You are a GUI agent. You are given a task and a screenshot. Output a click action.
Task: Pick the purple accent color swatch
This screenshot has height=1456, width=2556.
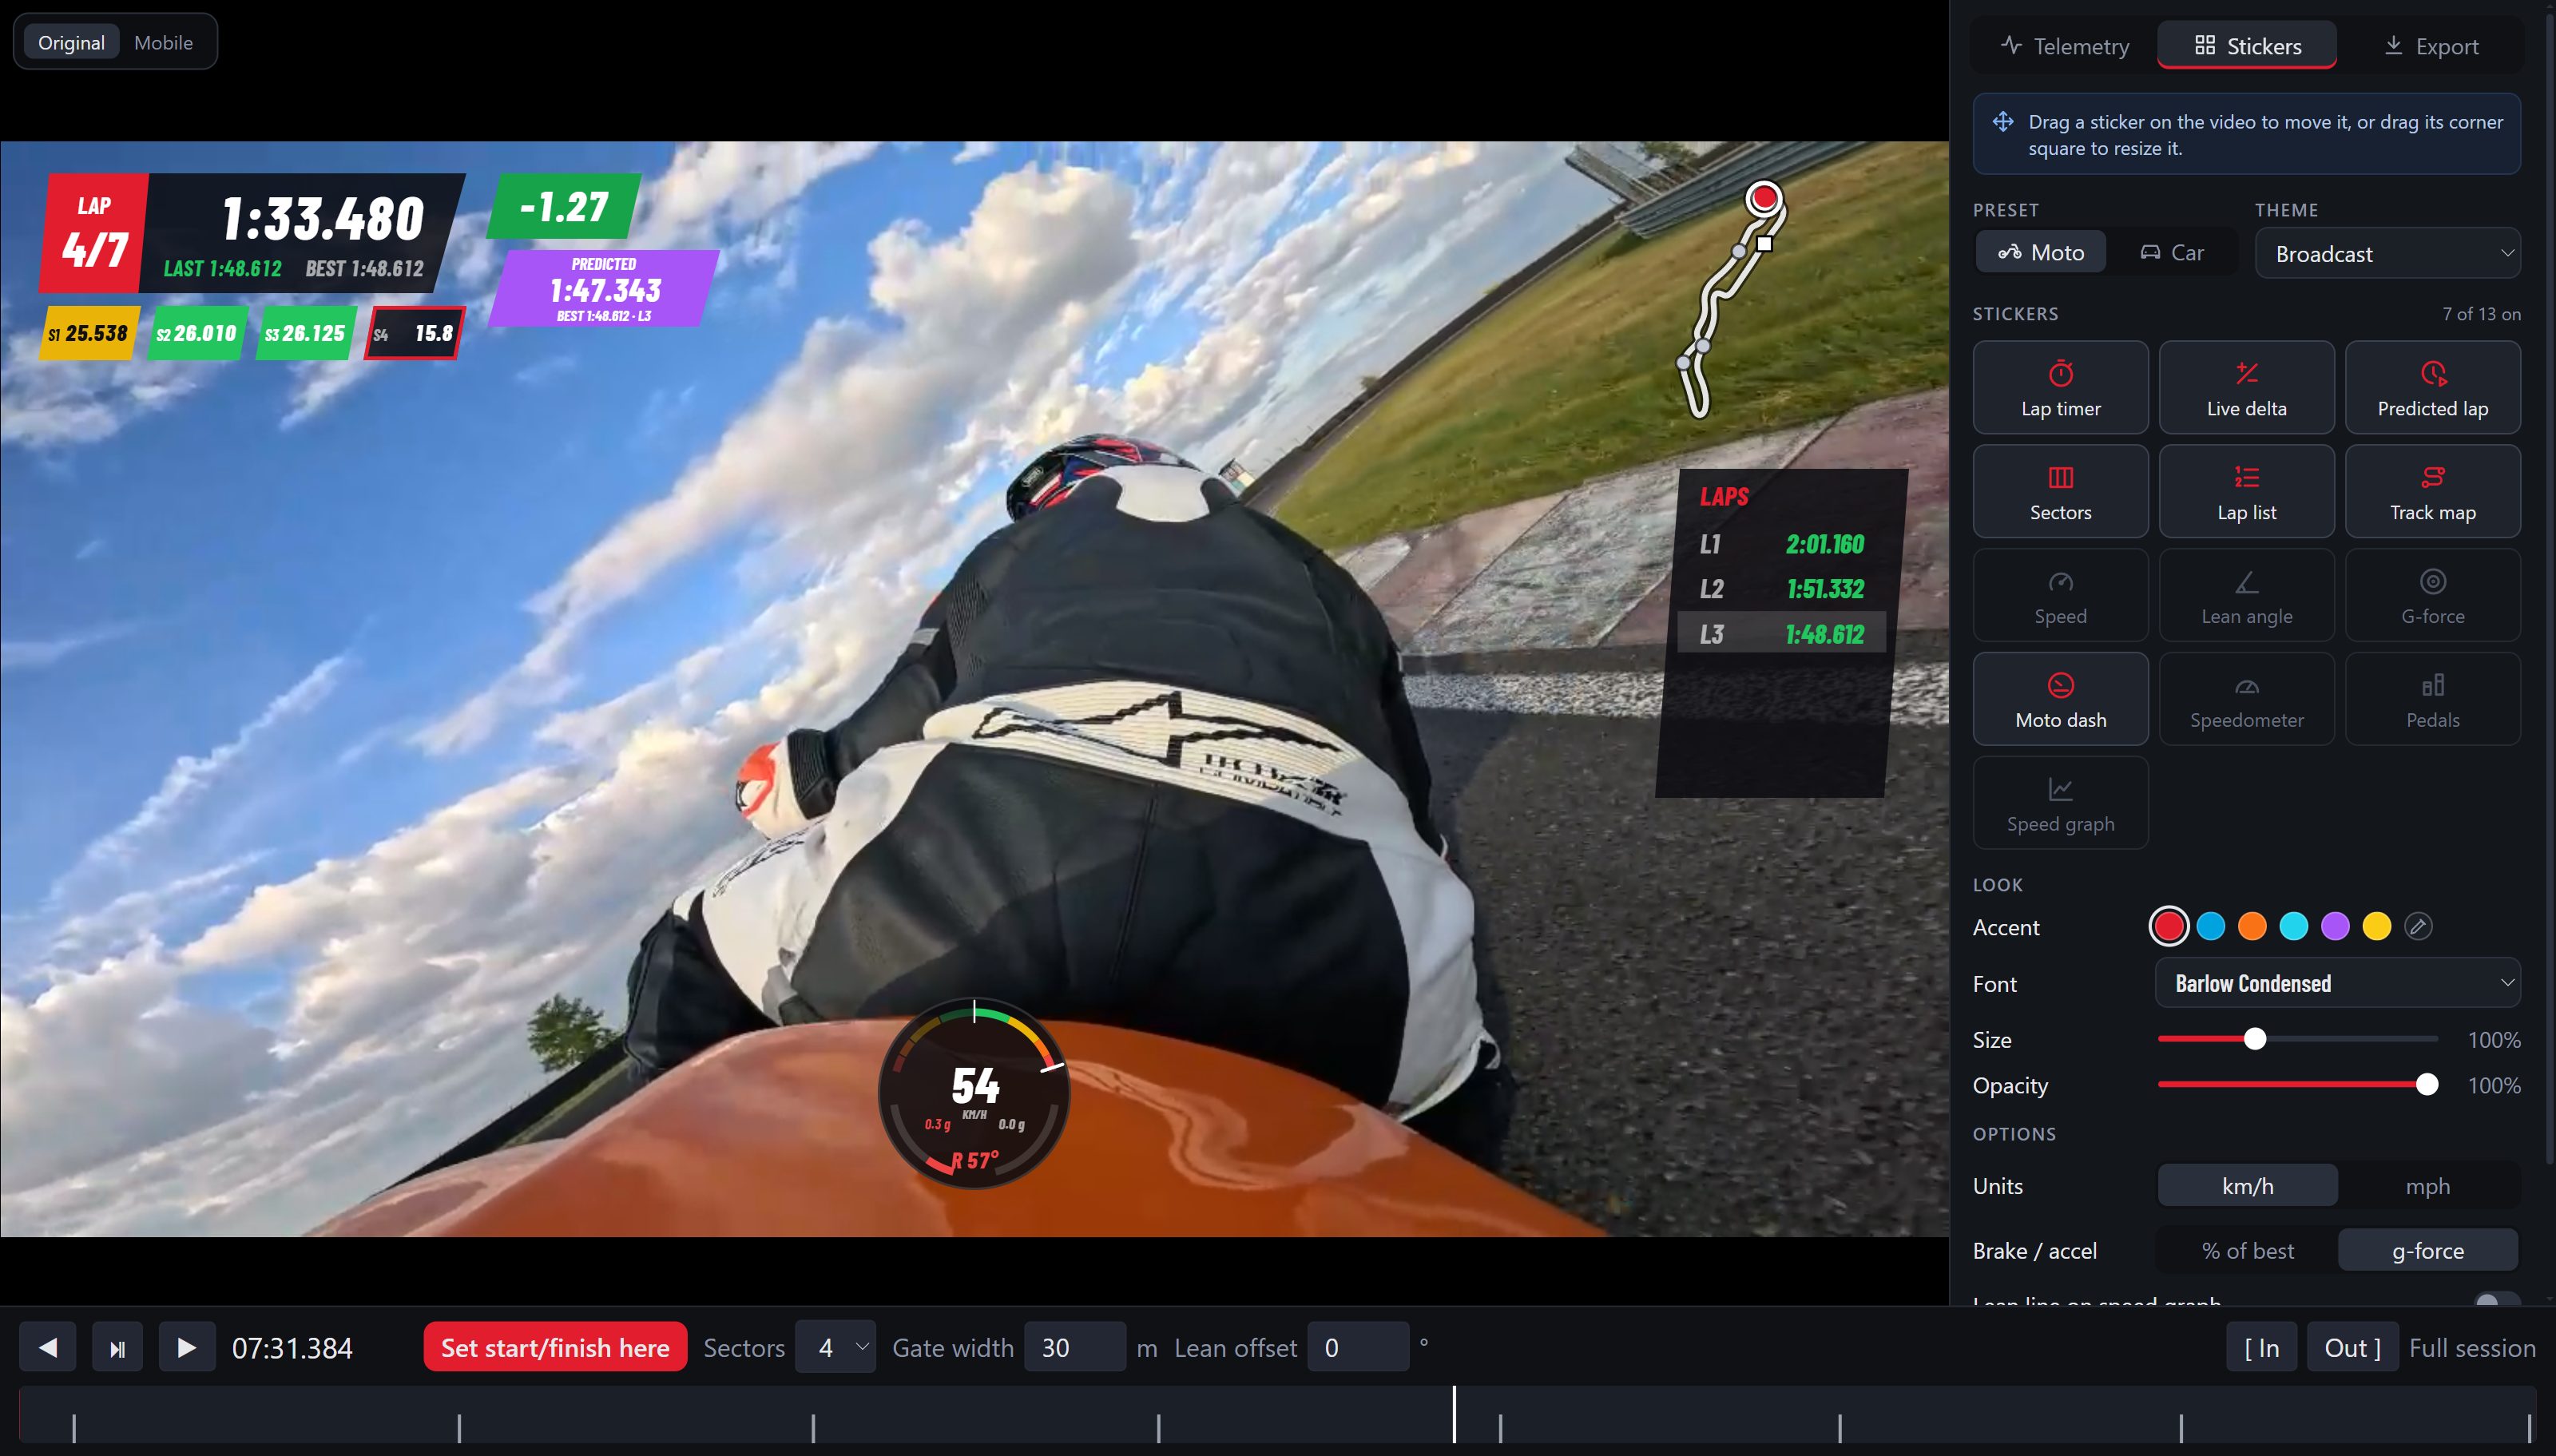(x=2334, y=926)
